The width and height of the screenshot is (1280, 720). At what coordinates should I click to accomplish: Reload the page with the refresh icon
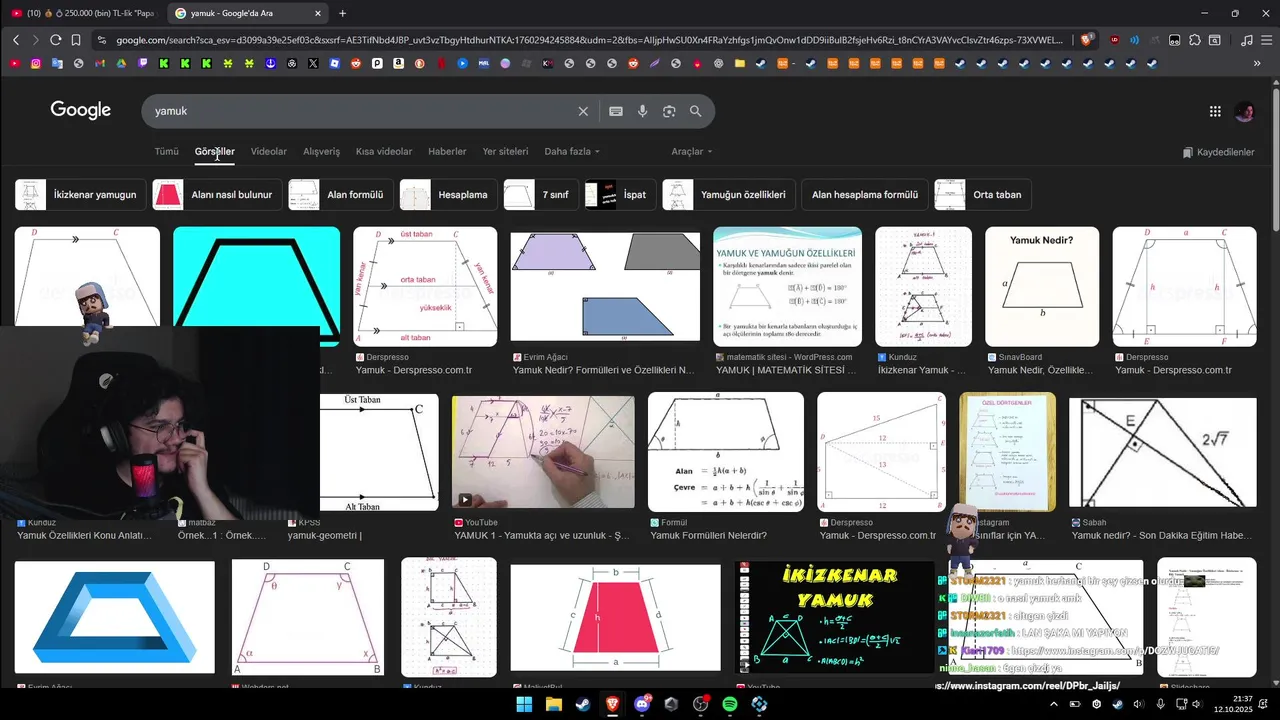[x=56, y=40]
